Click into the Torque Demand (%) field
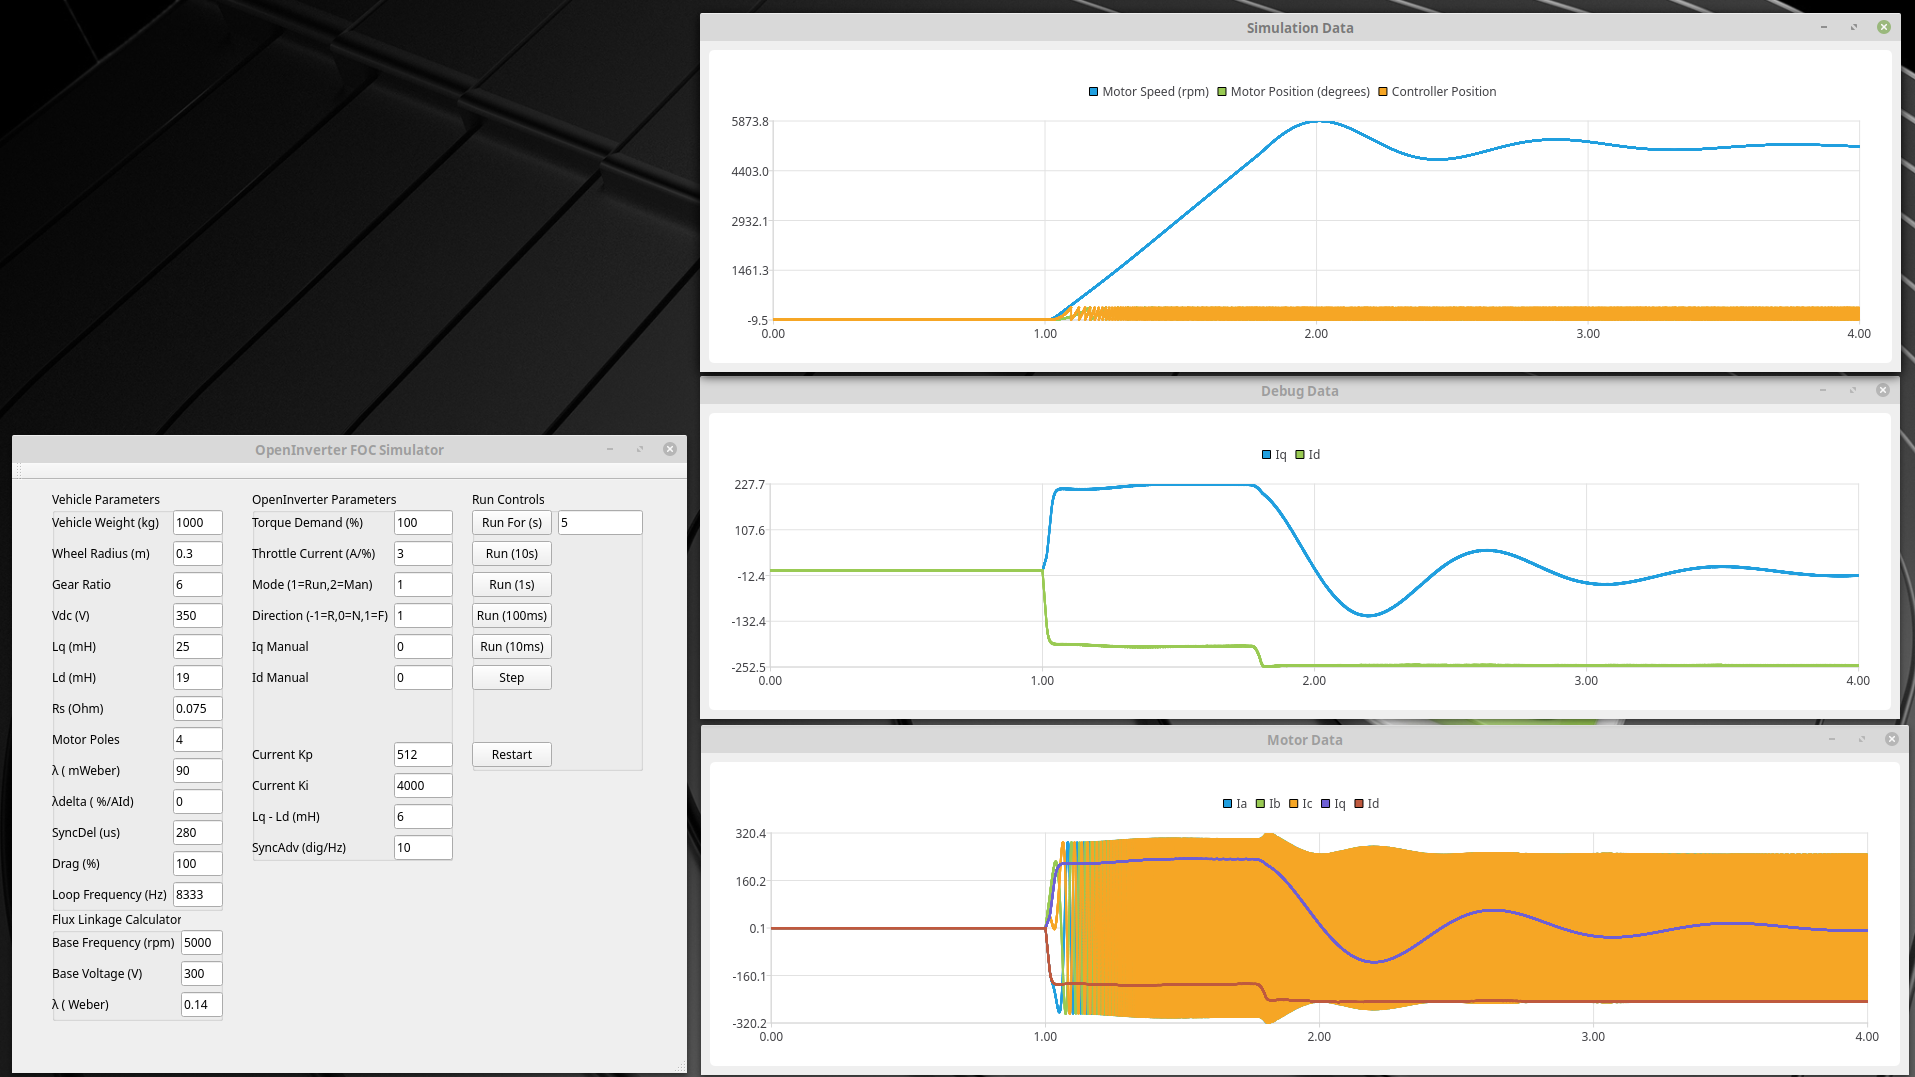The image size is (1915, 1077). tap(422, 523)
